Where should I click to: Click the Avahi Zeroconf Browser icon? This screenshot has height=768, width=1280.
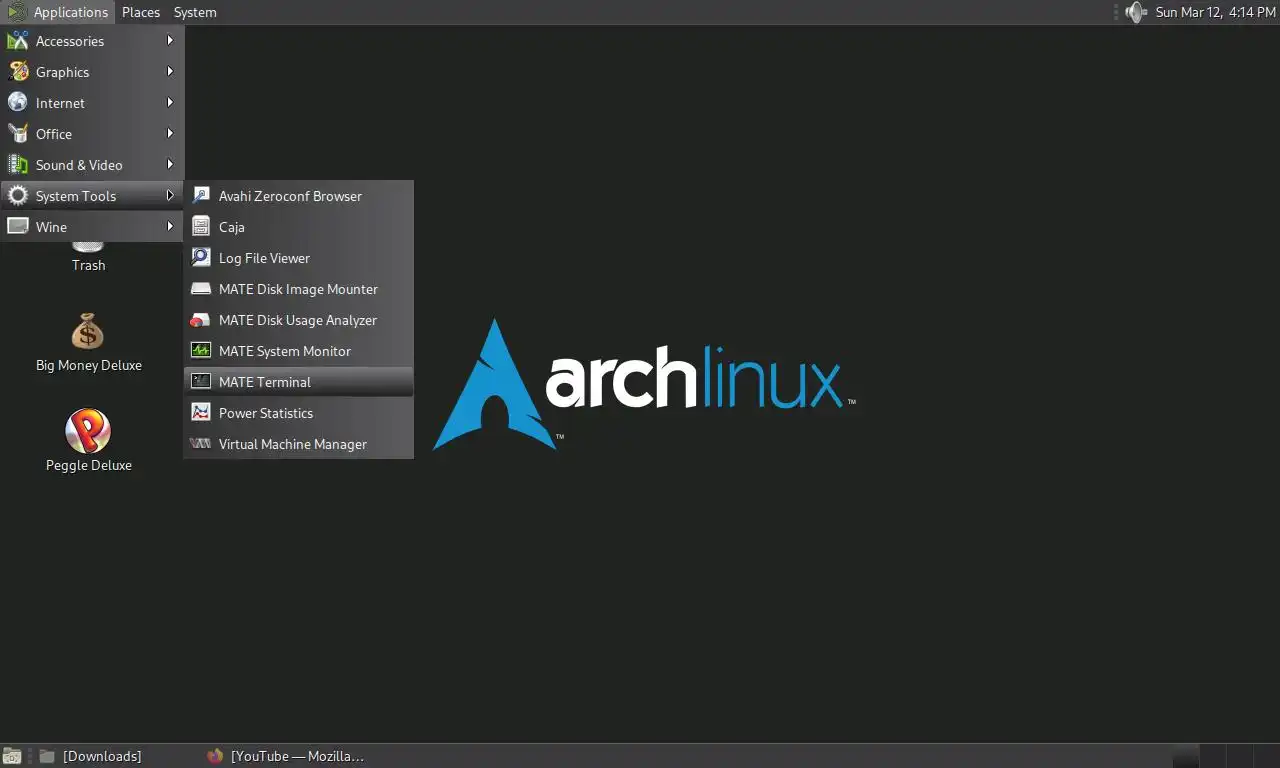(201, 196)
